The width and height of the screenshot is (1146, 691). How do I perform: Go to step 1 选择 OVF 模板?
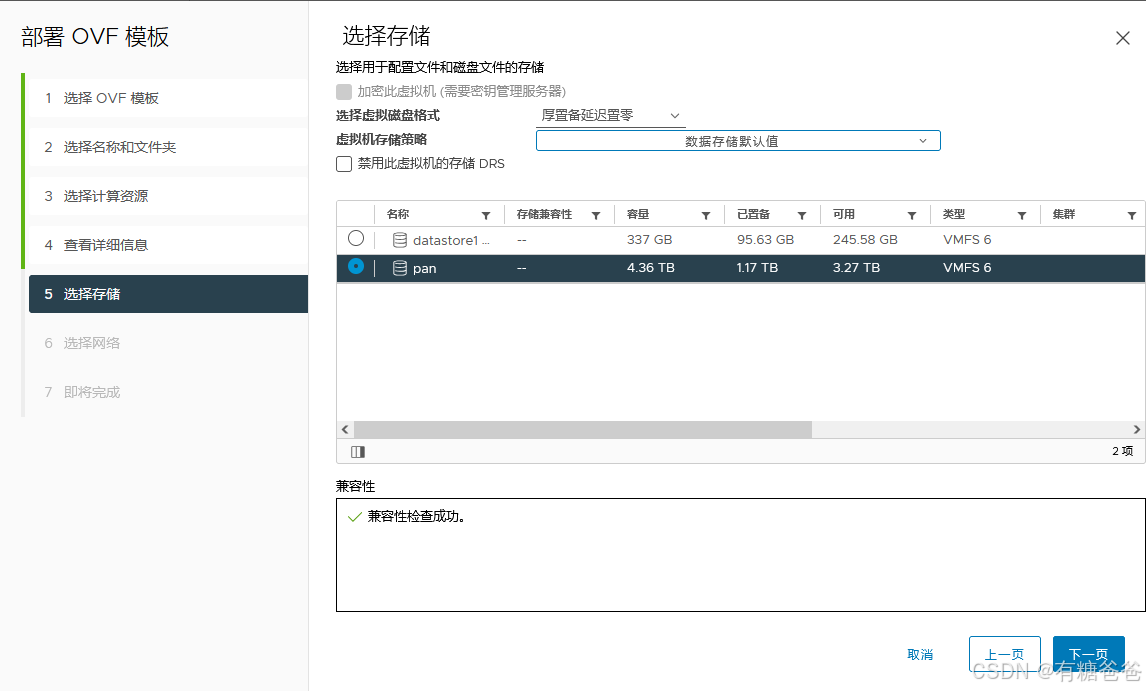(x=168, y=98)
